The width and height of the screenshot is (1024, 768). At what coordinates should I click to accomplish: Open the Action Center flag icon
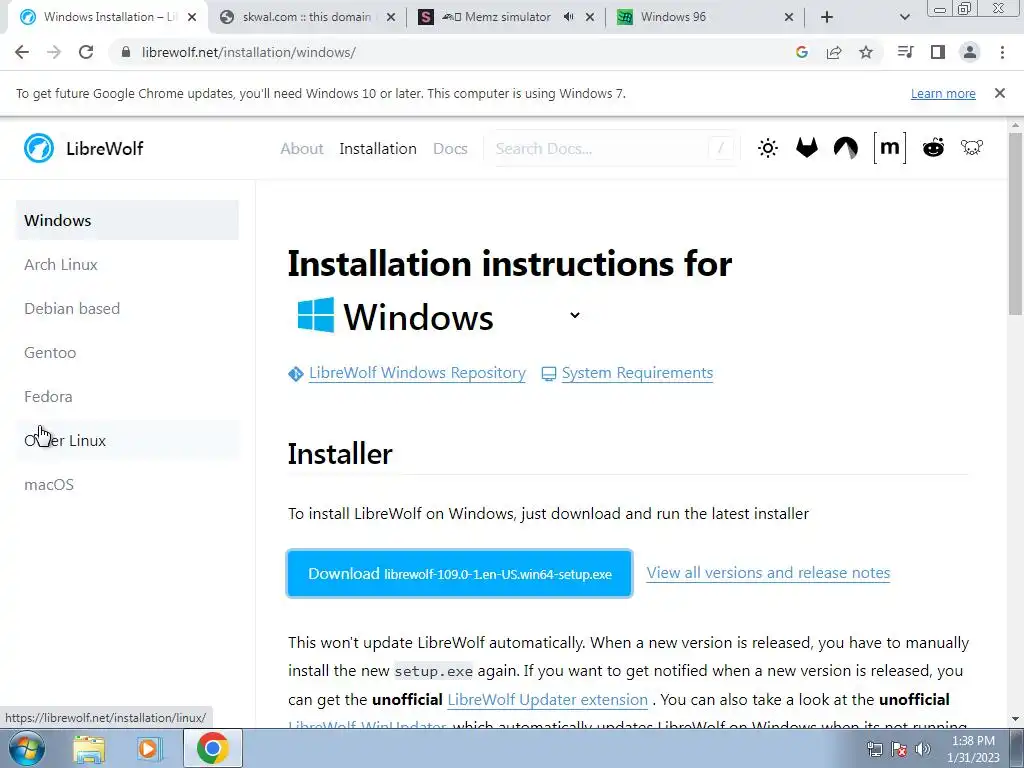click(899, 749)
